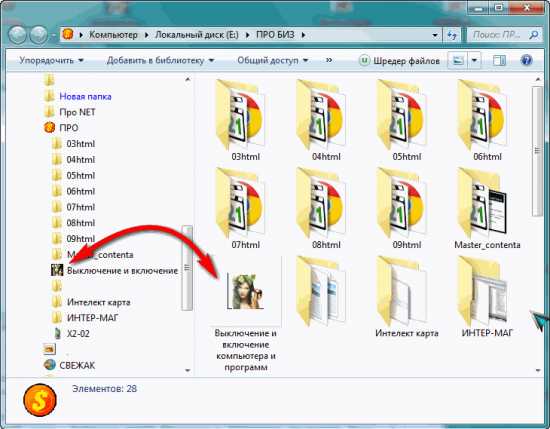Viewport: 550px width, 429px height.
Task: Open the Упорядочить menu
Action: point(51,60)
